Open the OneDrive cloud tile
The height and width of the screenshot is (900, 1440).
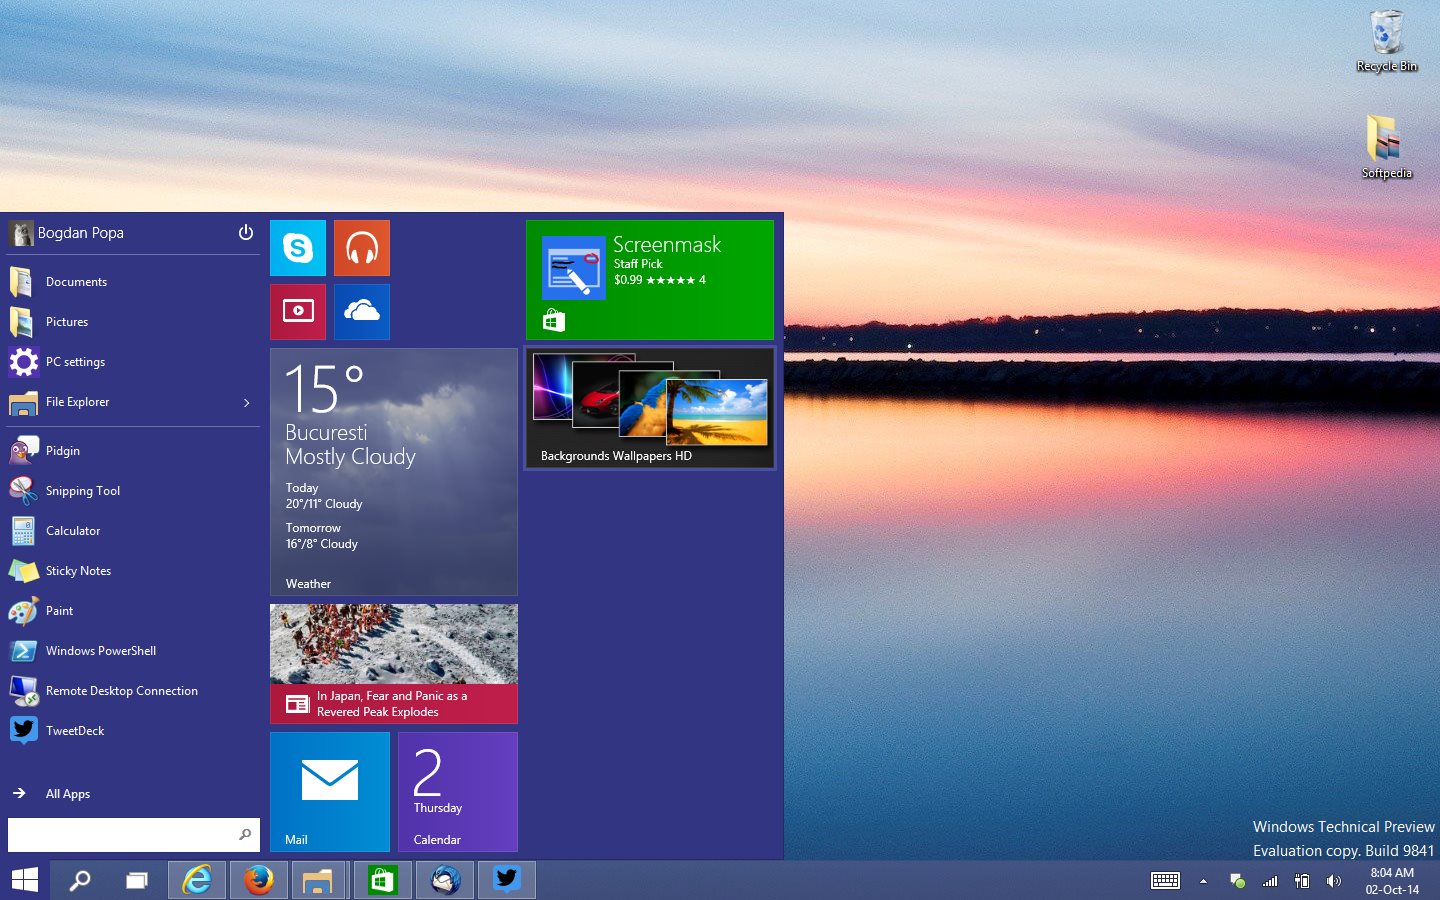tap(362, 312)
